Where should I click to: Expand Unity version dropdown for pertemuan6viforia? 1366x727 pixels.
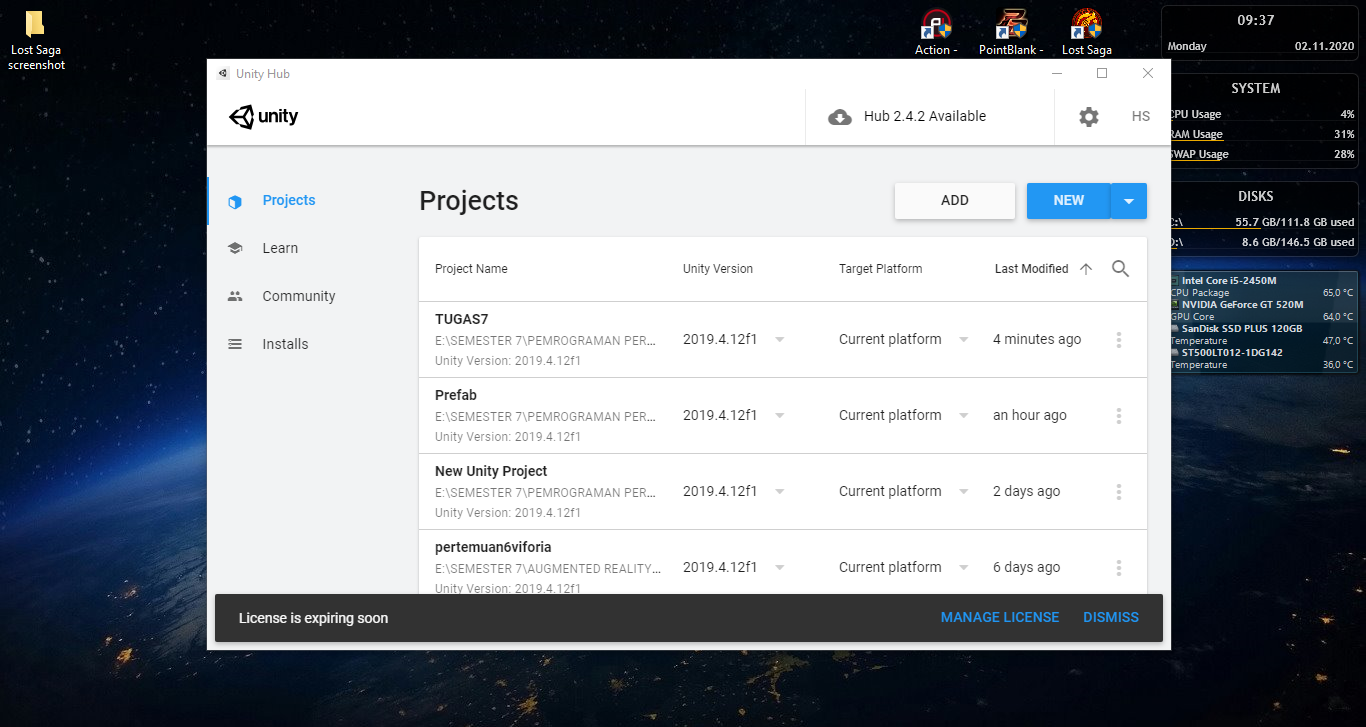[780, 568]
